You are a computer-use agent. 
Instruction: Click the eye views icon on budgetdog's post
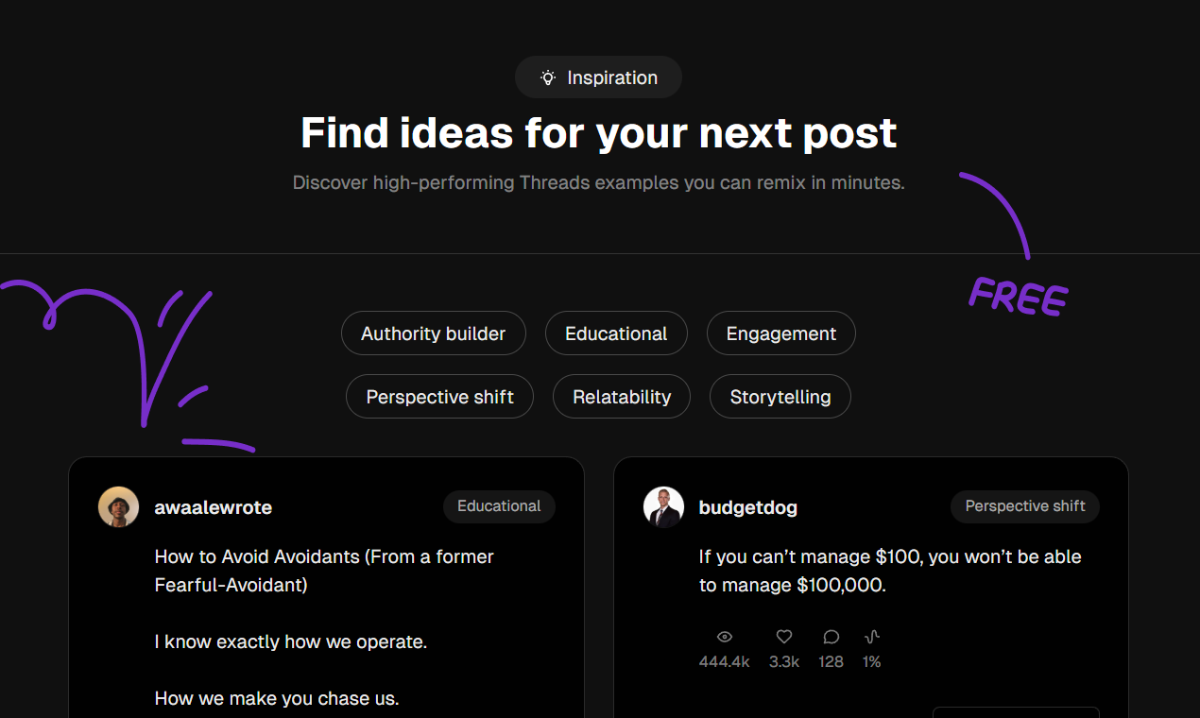click(724, 636)
